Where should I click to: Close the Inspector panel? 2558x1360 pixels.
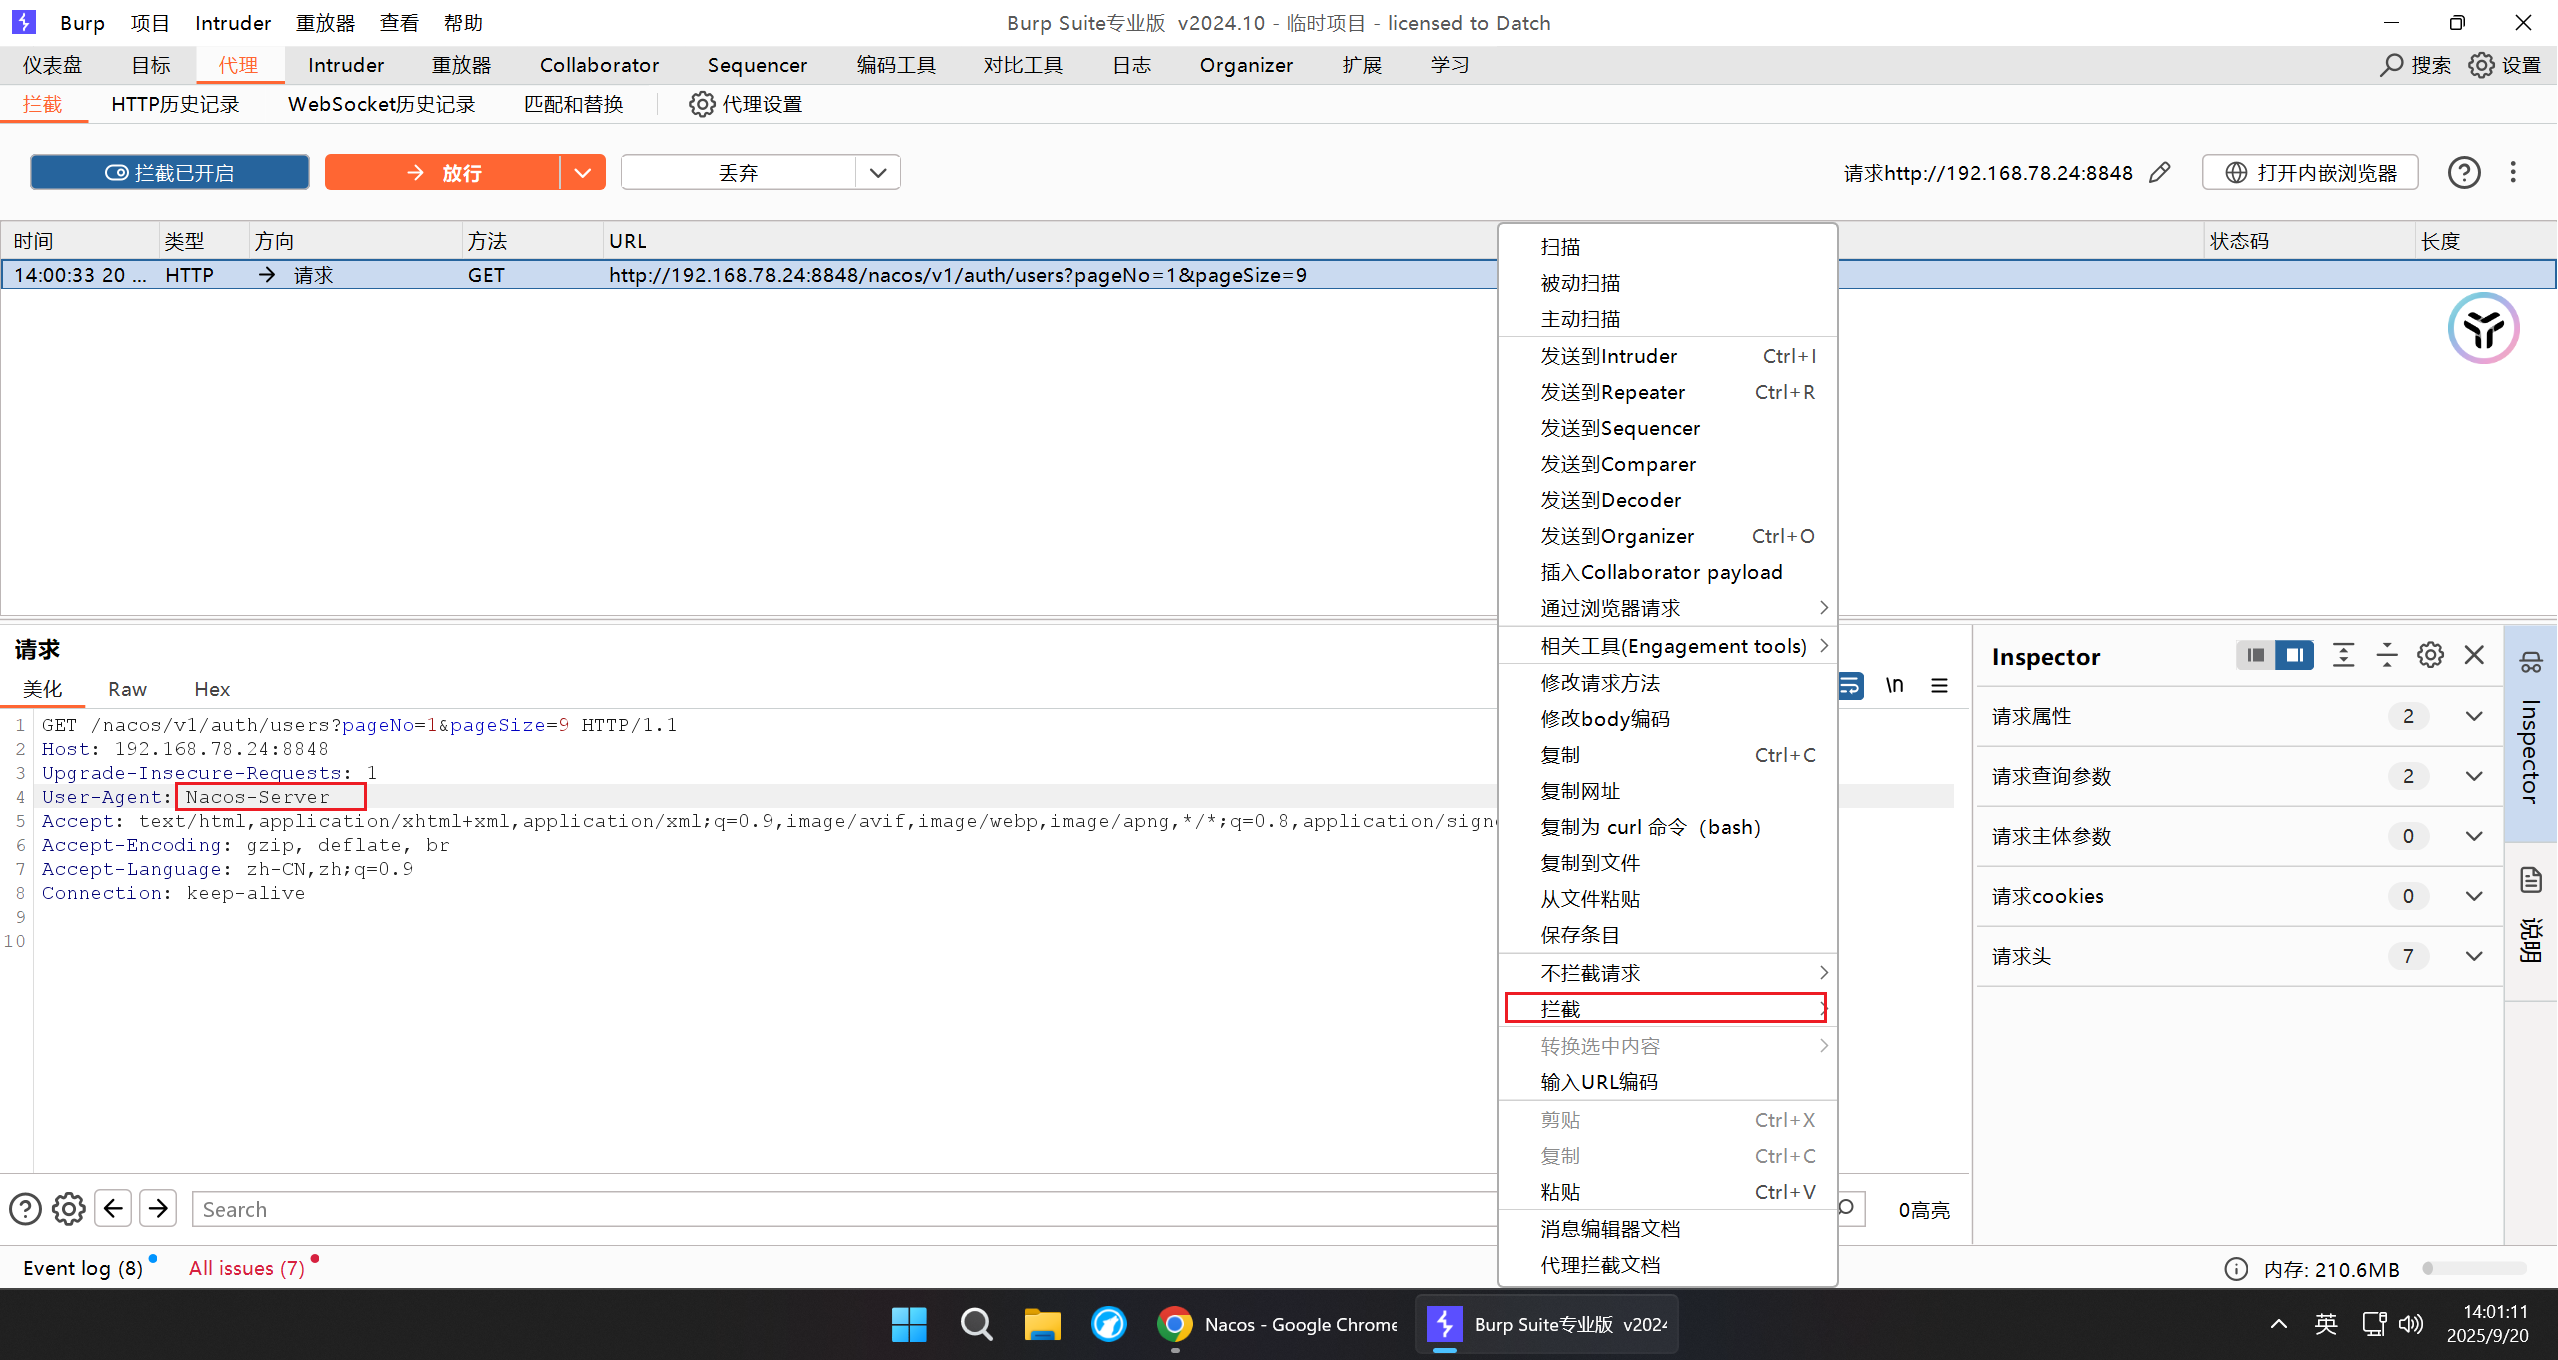click(x=2475, y=656)
